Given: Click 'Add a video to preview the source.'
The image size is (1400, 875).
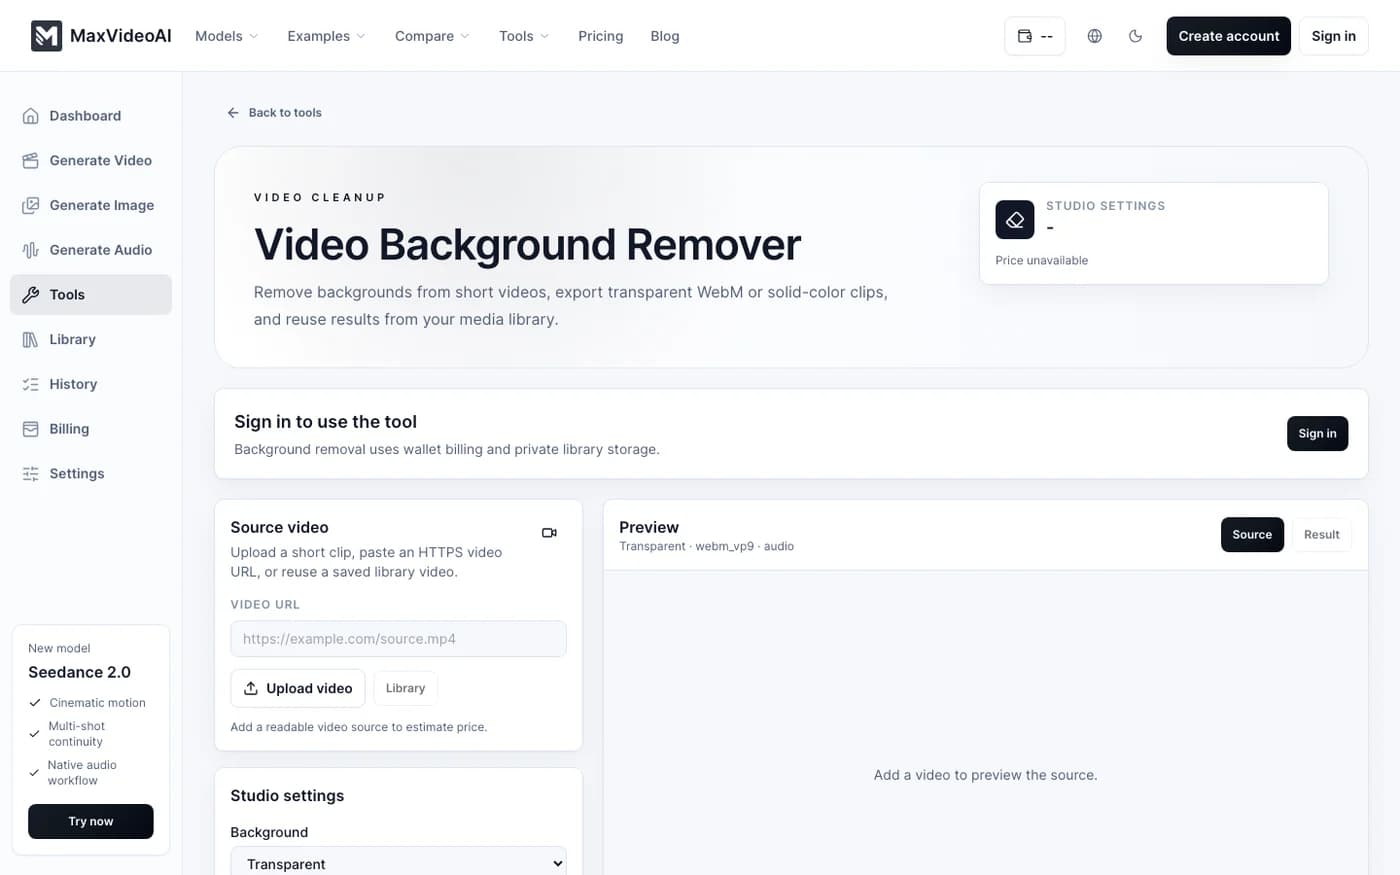Looking at the screenshot, I should pos(985,775).
